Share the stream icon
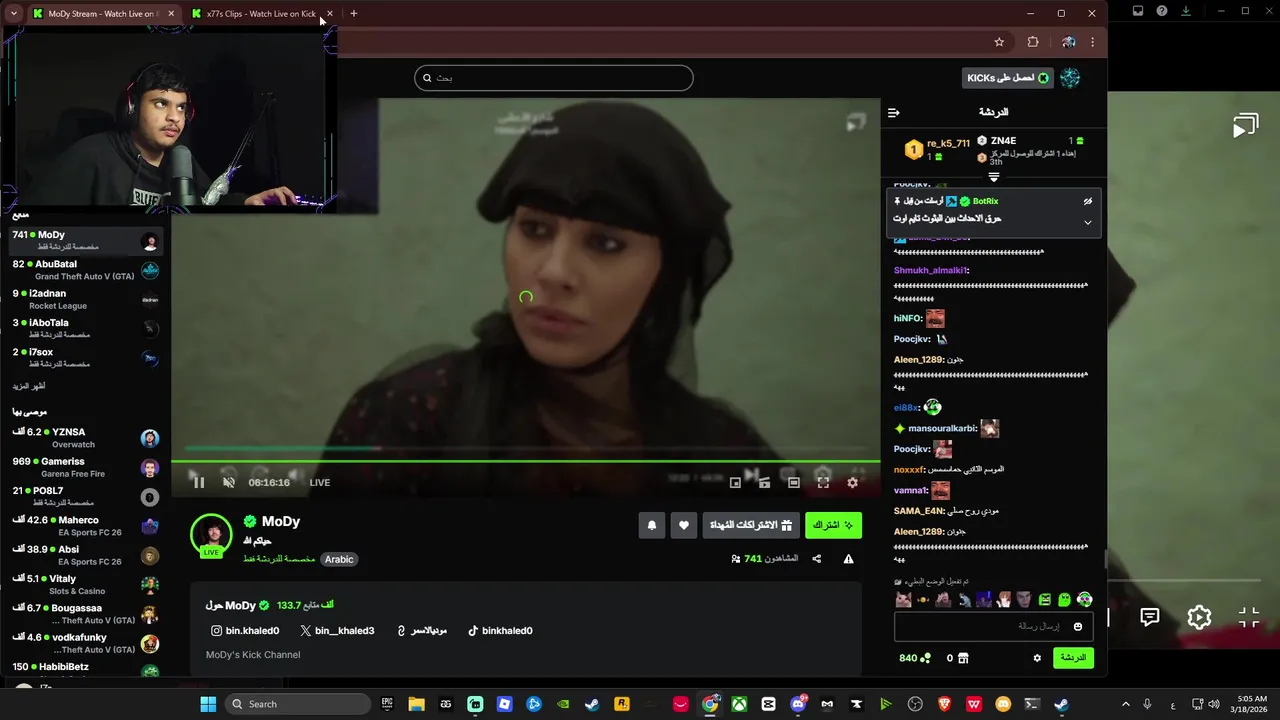 tap(816, 559)
